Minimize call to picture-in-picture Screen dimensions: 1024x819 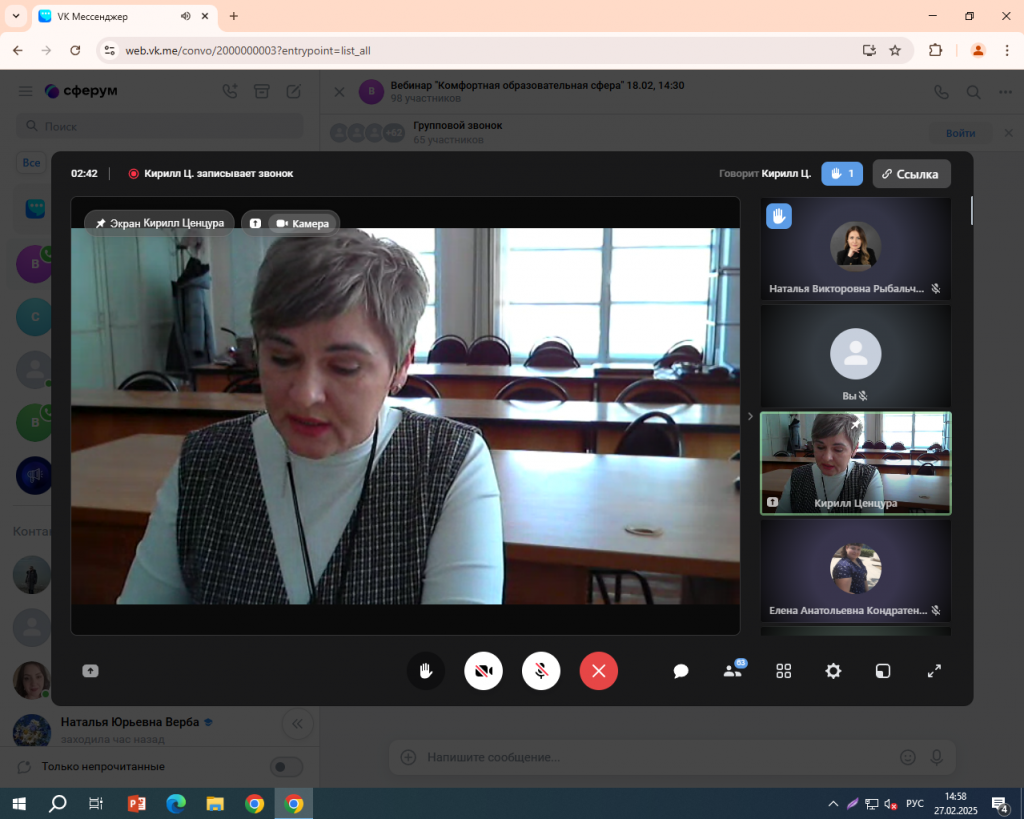point(883,671)
